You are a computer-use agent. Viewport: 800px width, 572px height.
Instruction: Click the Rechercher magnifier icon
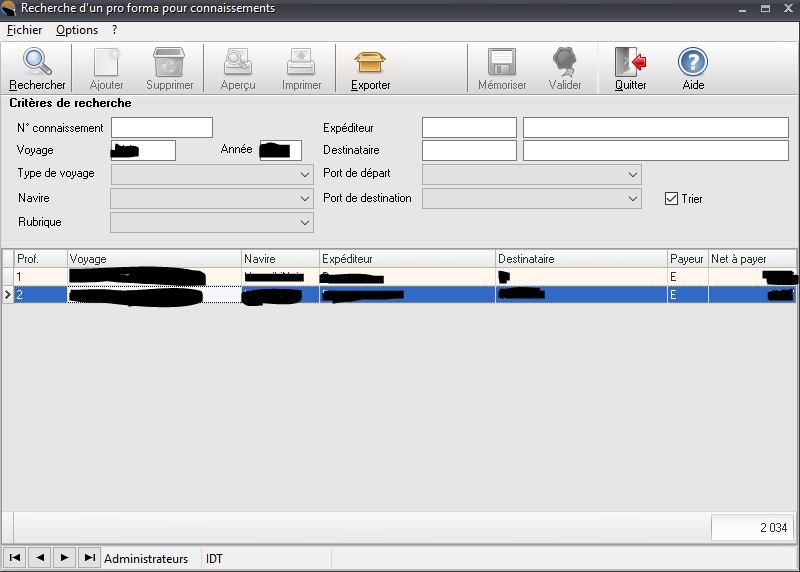click(37, 63)
